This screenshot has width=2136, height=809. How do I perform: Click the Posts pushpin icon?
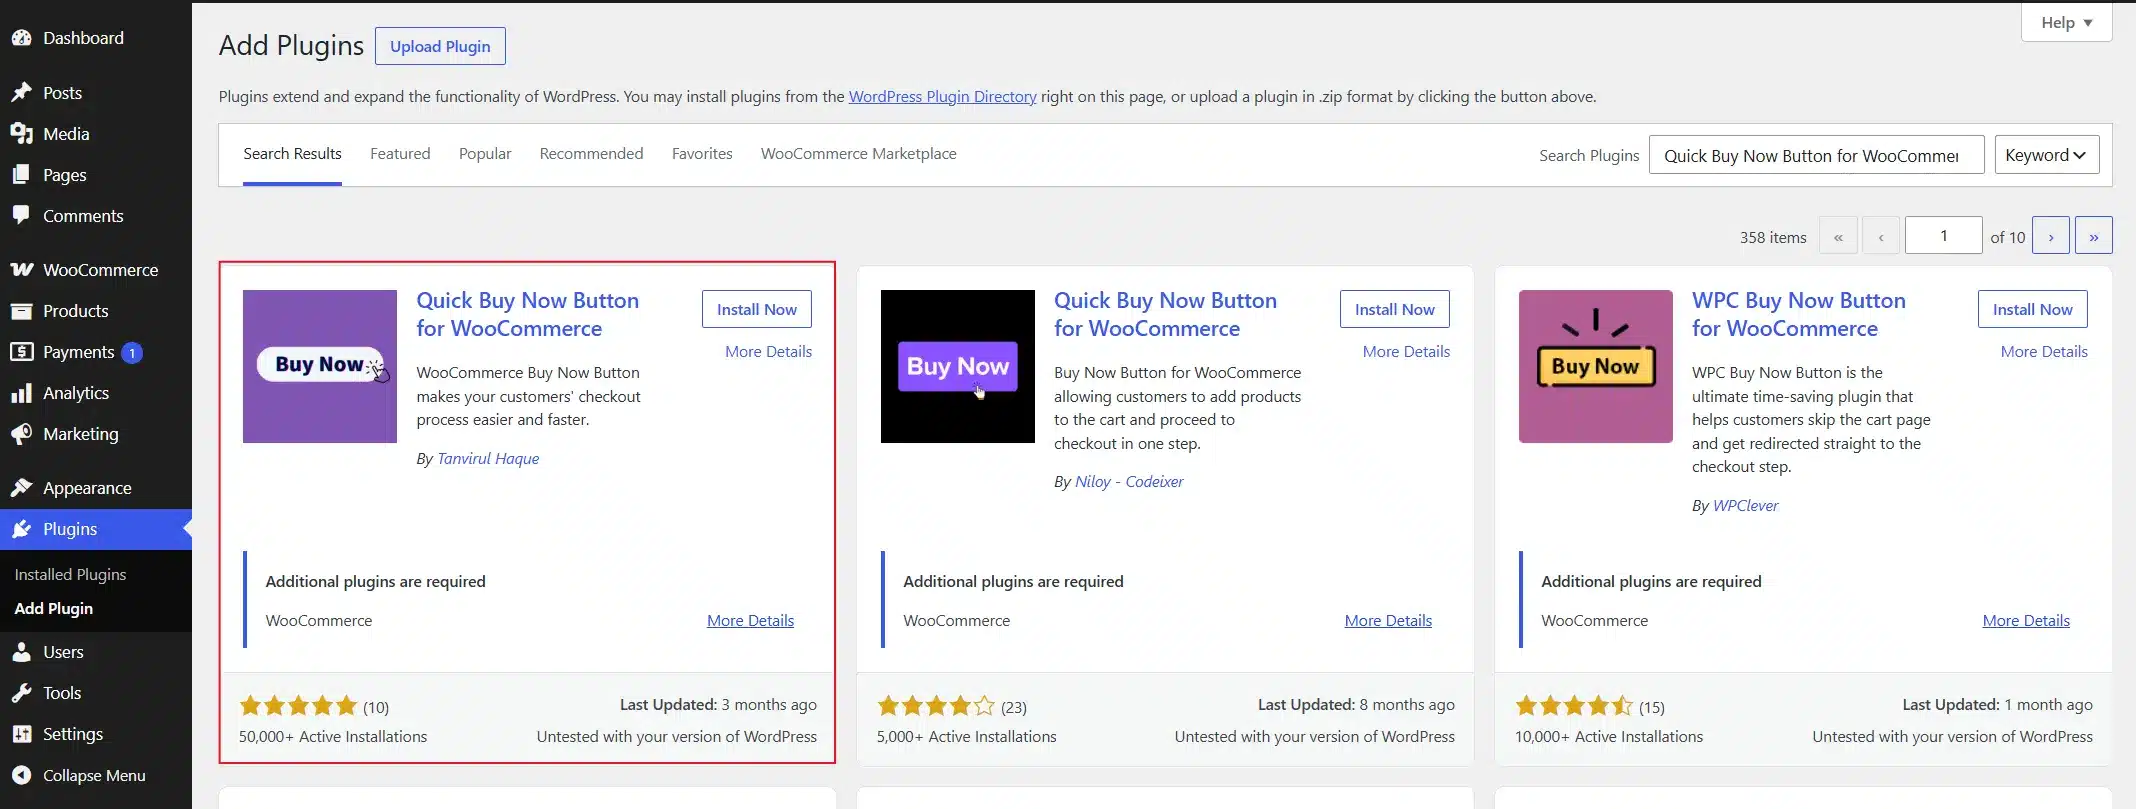pyautogui.click(x=22, y=93)
